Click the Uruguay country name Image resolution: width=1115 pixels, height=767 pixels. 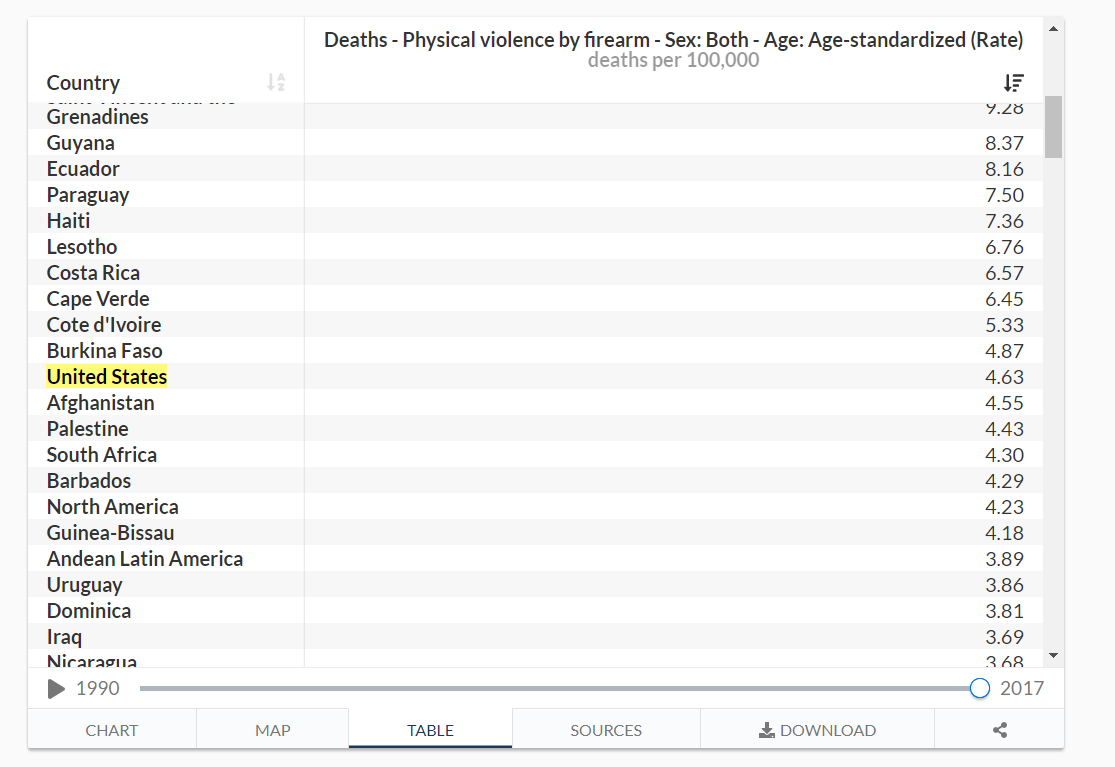(85, 585)
